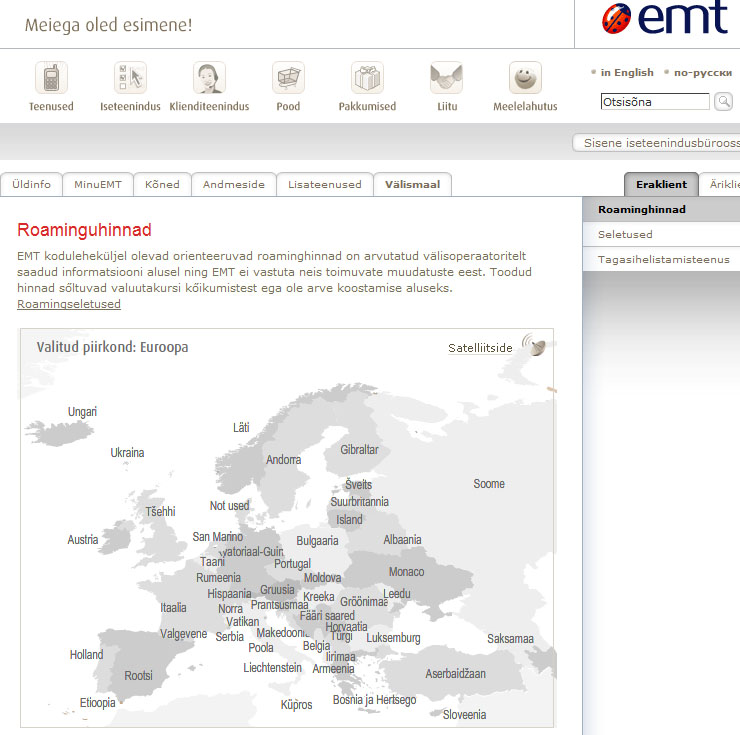Switch to the Kõned tab
The width and height of the screenshot is (740, 735).
pyautogui.click(x=162, y=185)
